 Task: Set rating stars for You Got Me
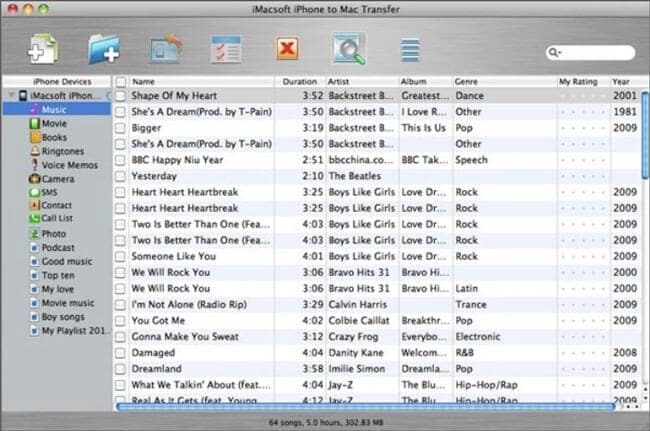pos(583,321)
